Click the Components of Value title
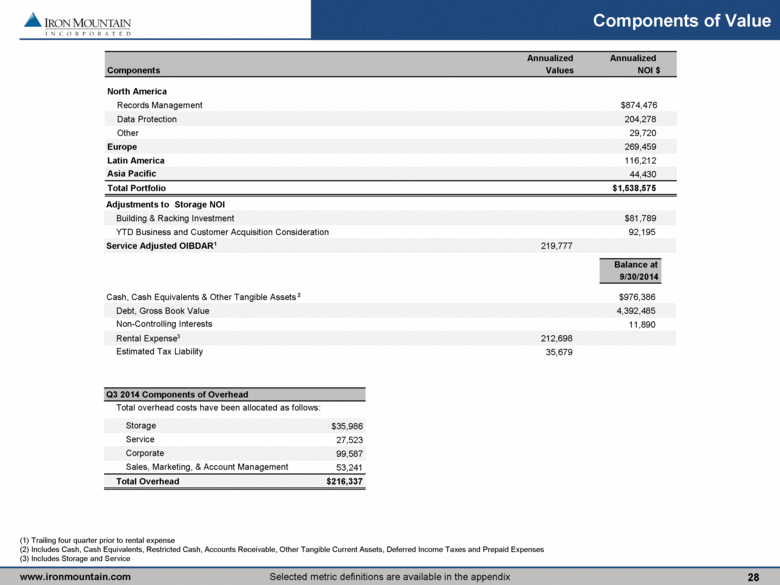 [675, 21]
